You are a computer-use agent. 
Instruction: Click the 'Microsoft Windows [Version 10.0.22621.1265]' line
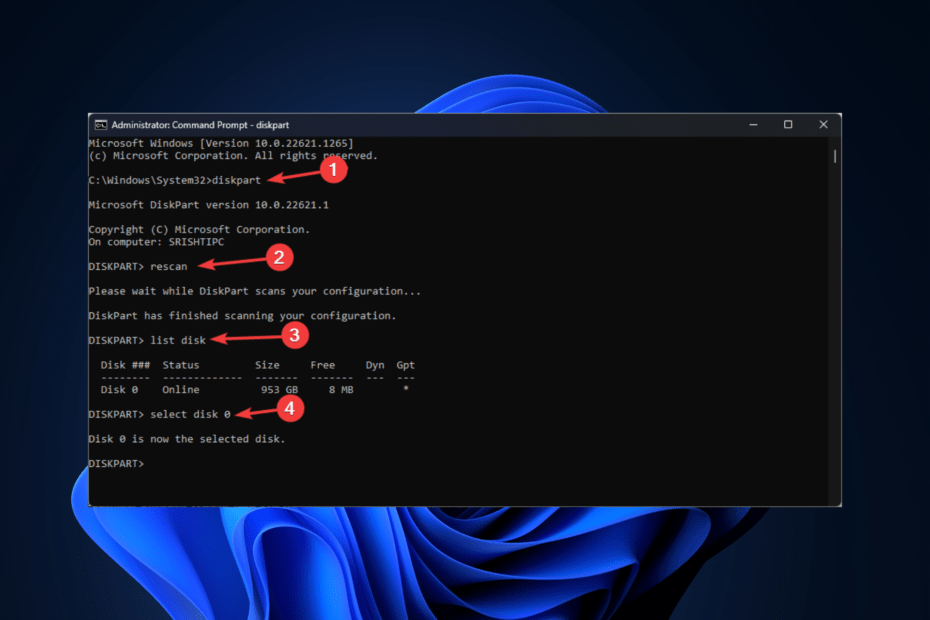221,144
